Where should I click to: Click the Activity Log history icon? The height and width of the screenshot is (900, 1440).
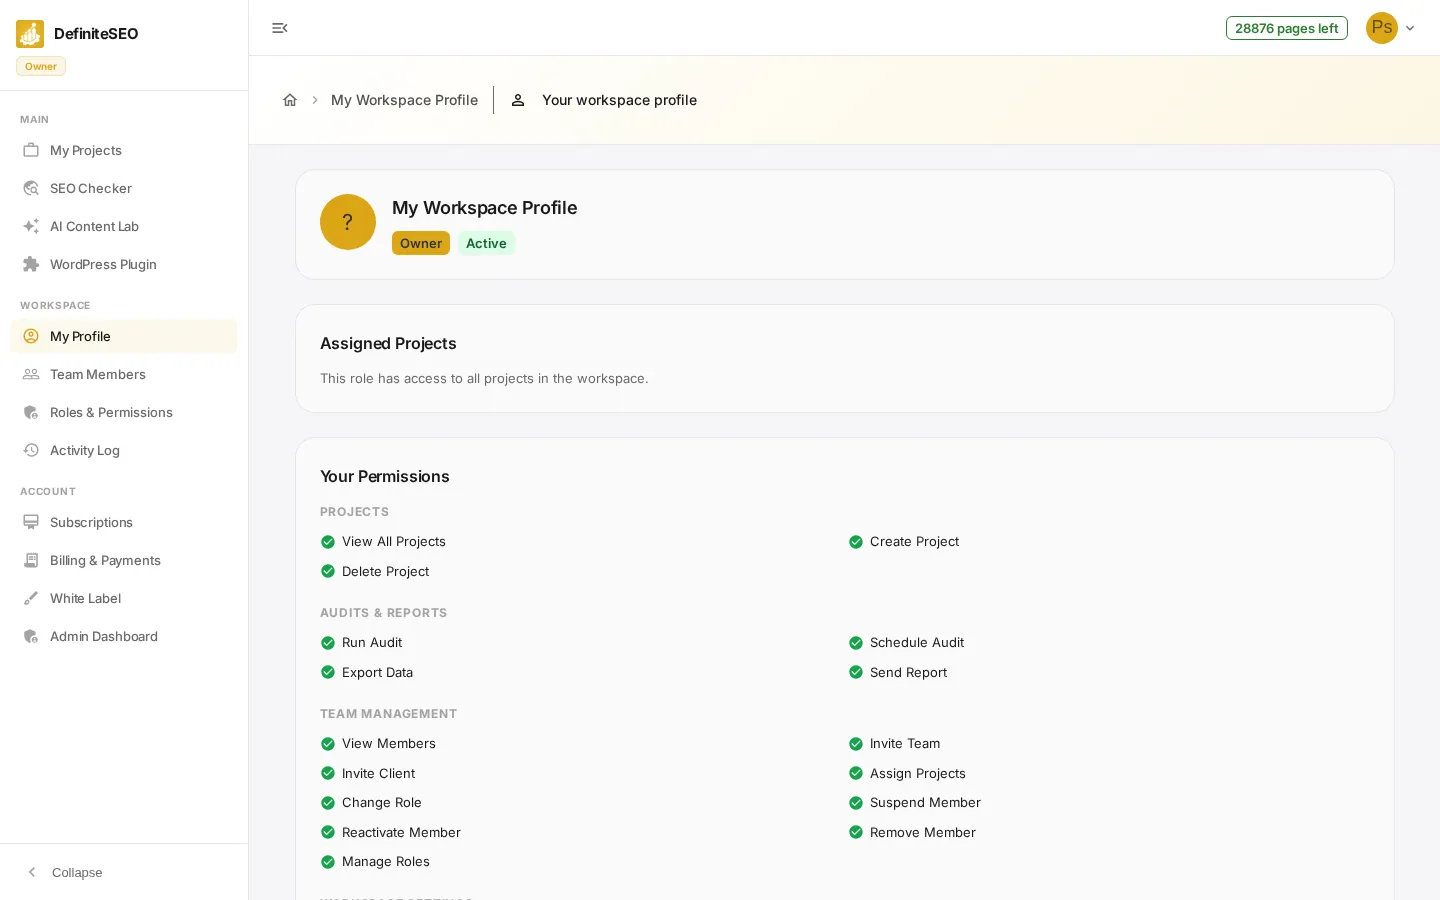[31, 450]
